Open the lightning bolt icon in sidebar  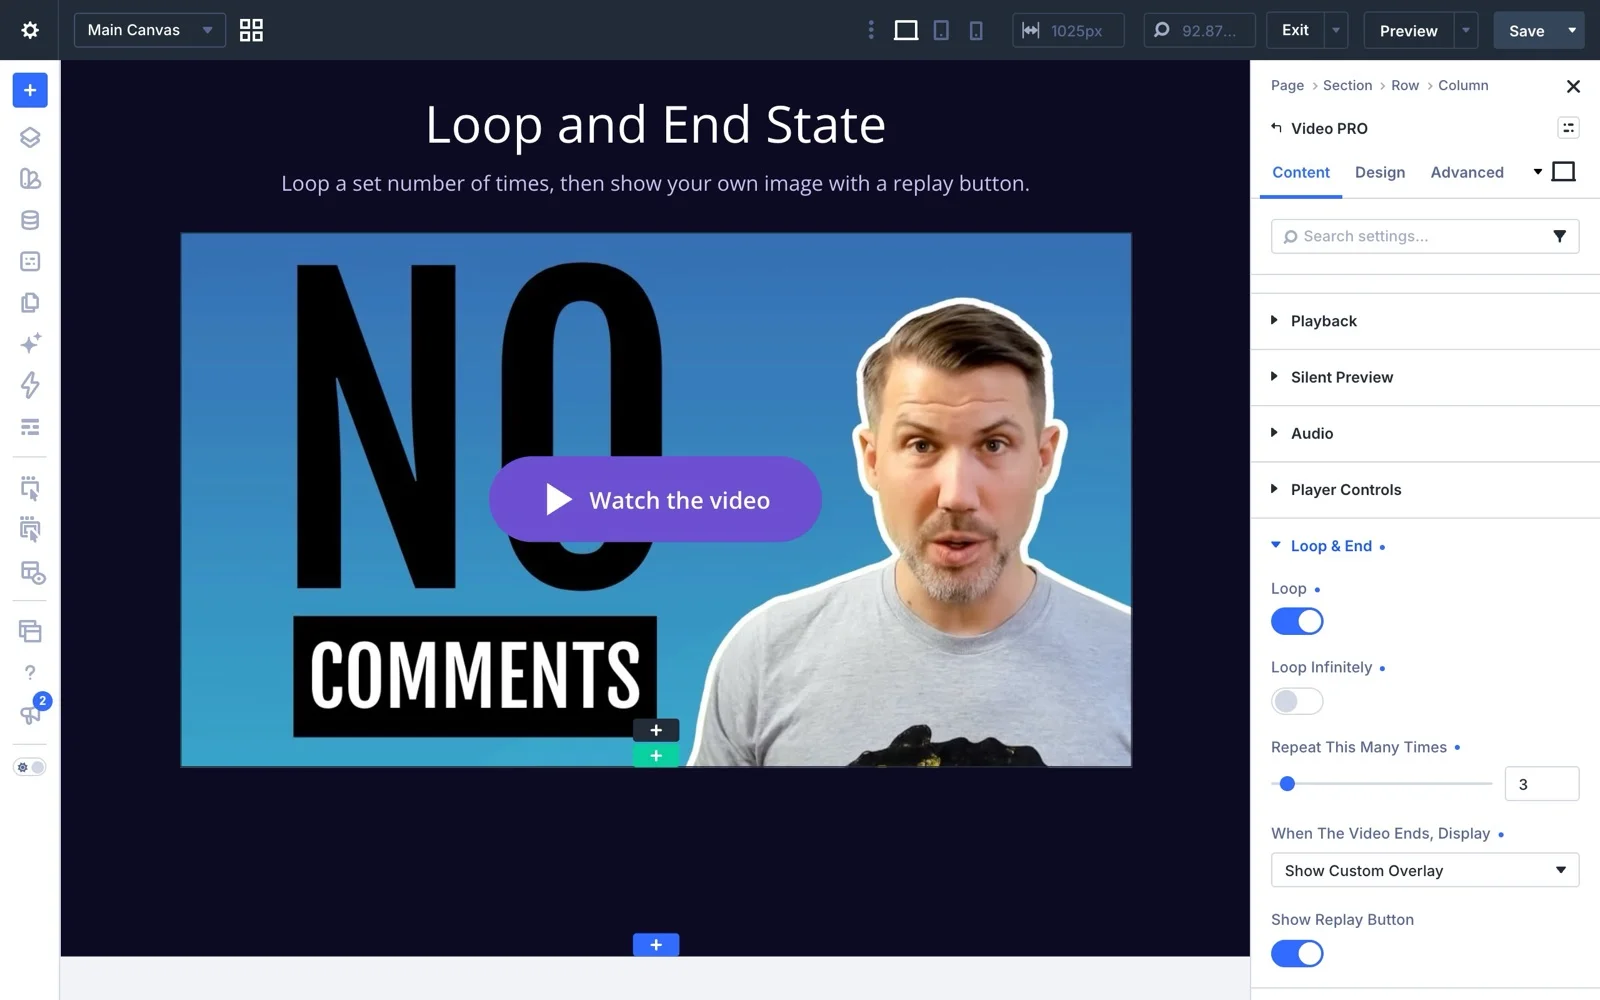[x=30, y=385]
